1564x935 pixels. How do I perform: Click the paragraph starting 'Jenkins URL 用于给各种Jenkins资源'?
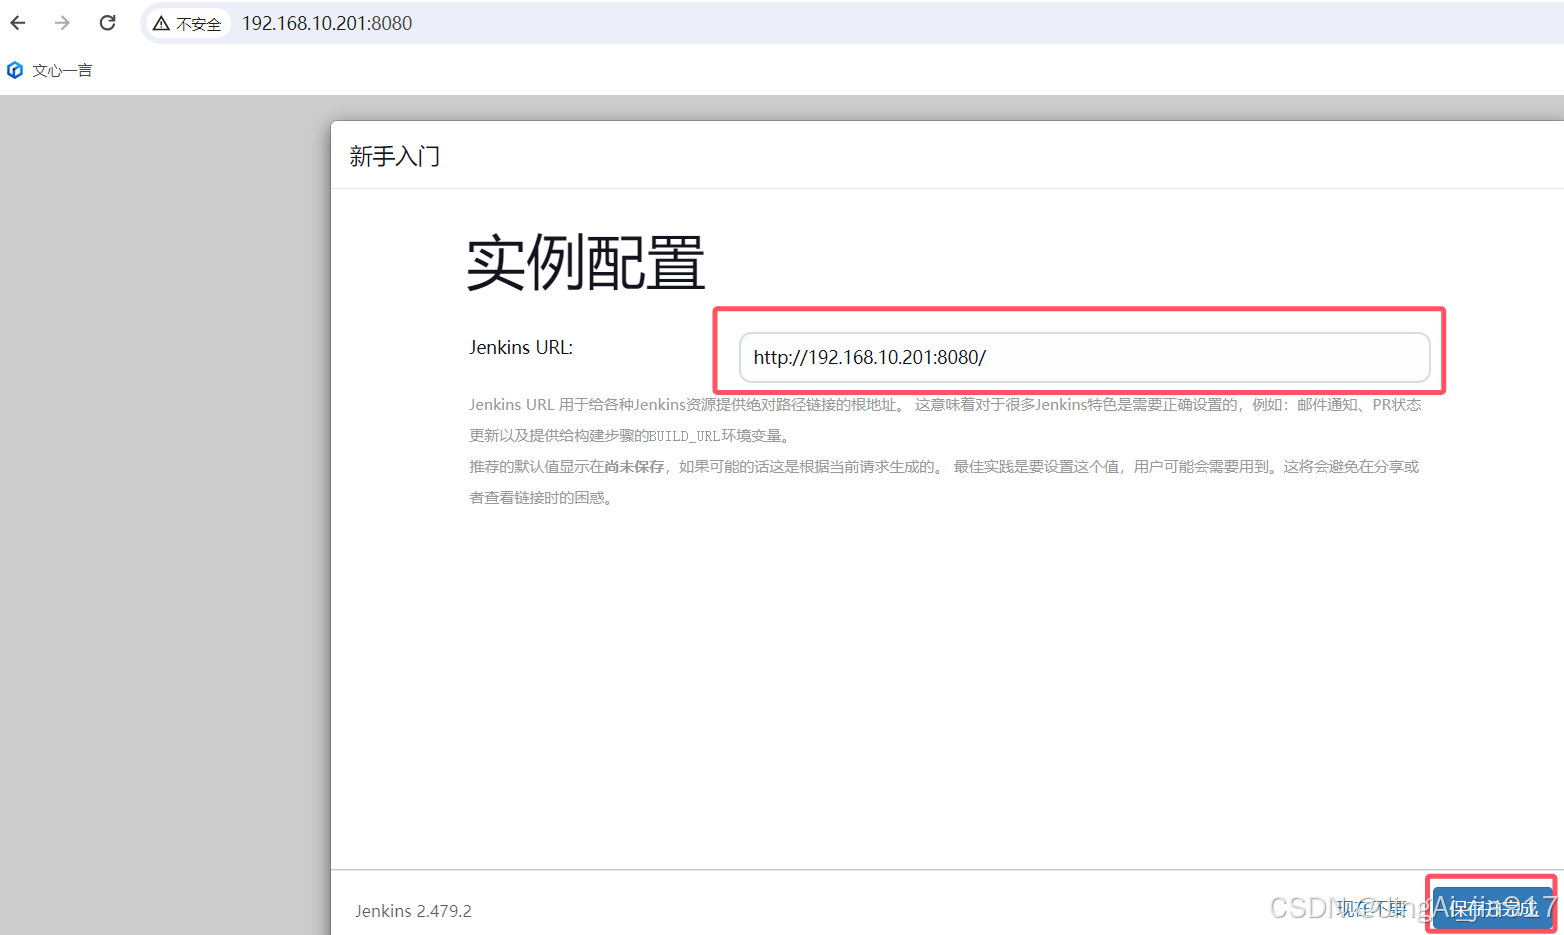pyautogui.click(x=945, y=420)
